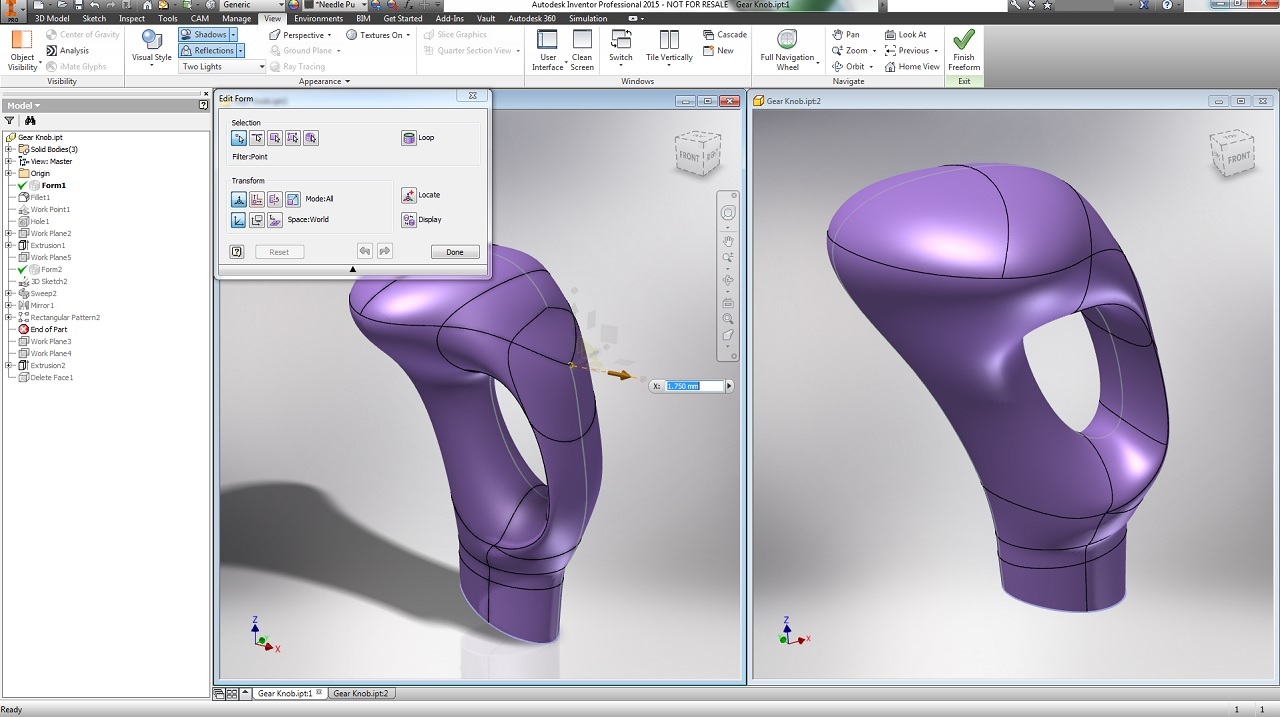Toggle the Shadows button
The image size is (1280, 717).
[207, 35]
